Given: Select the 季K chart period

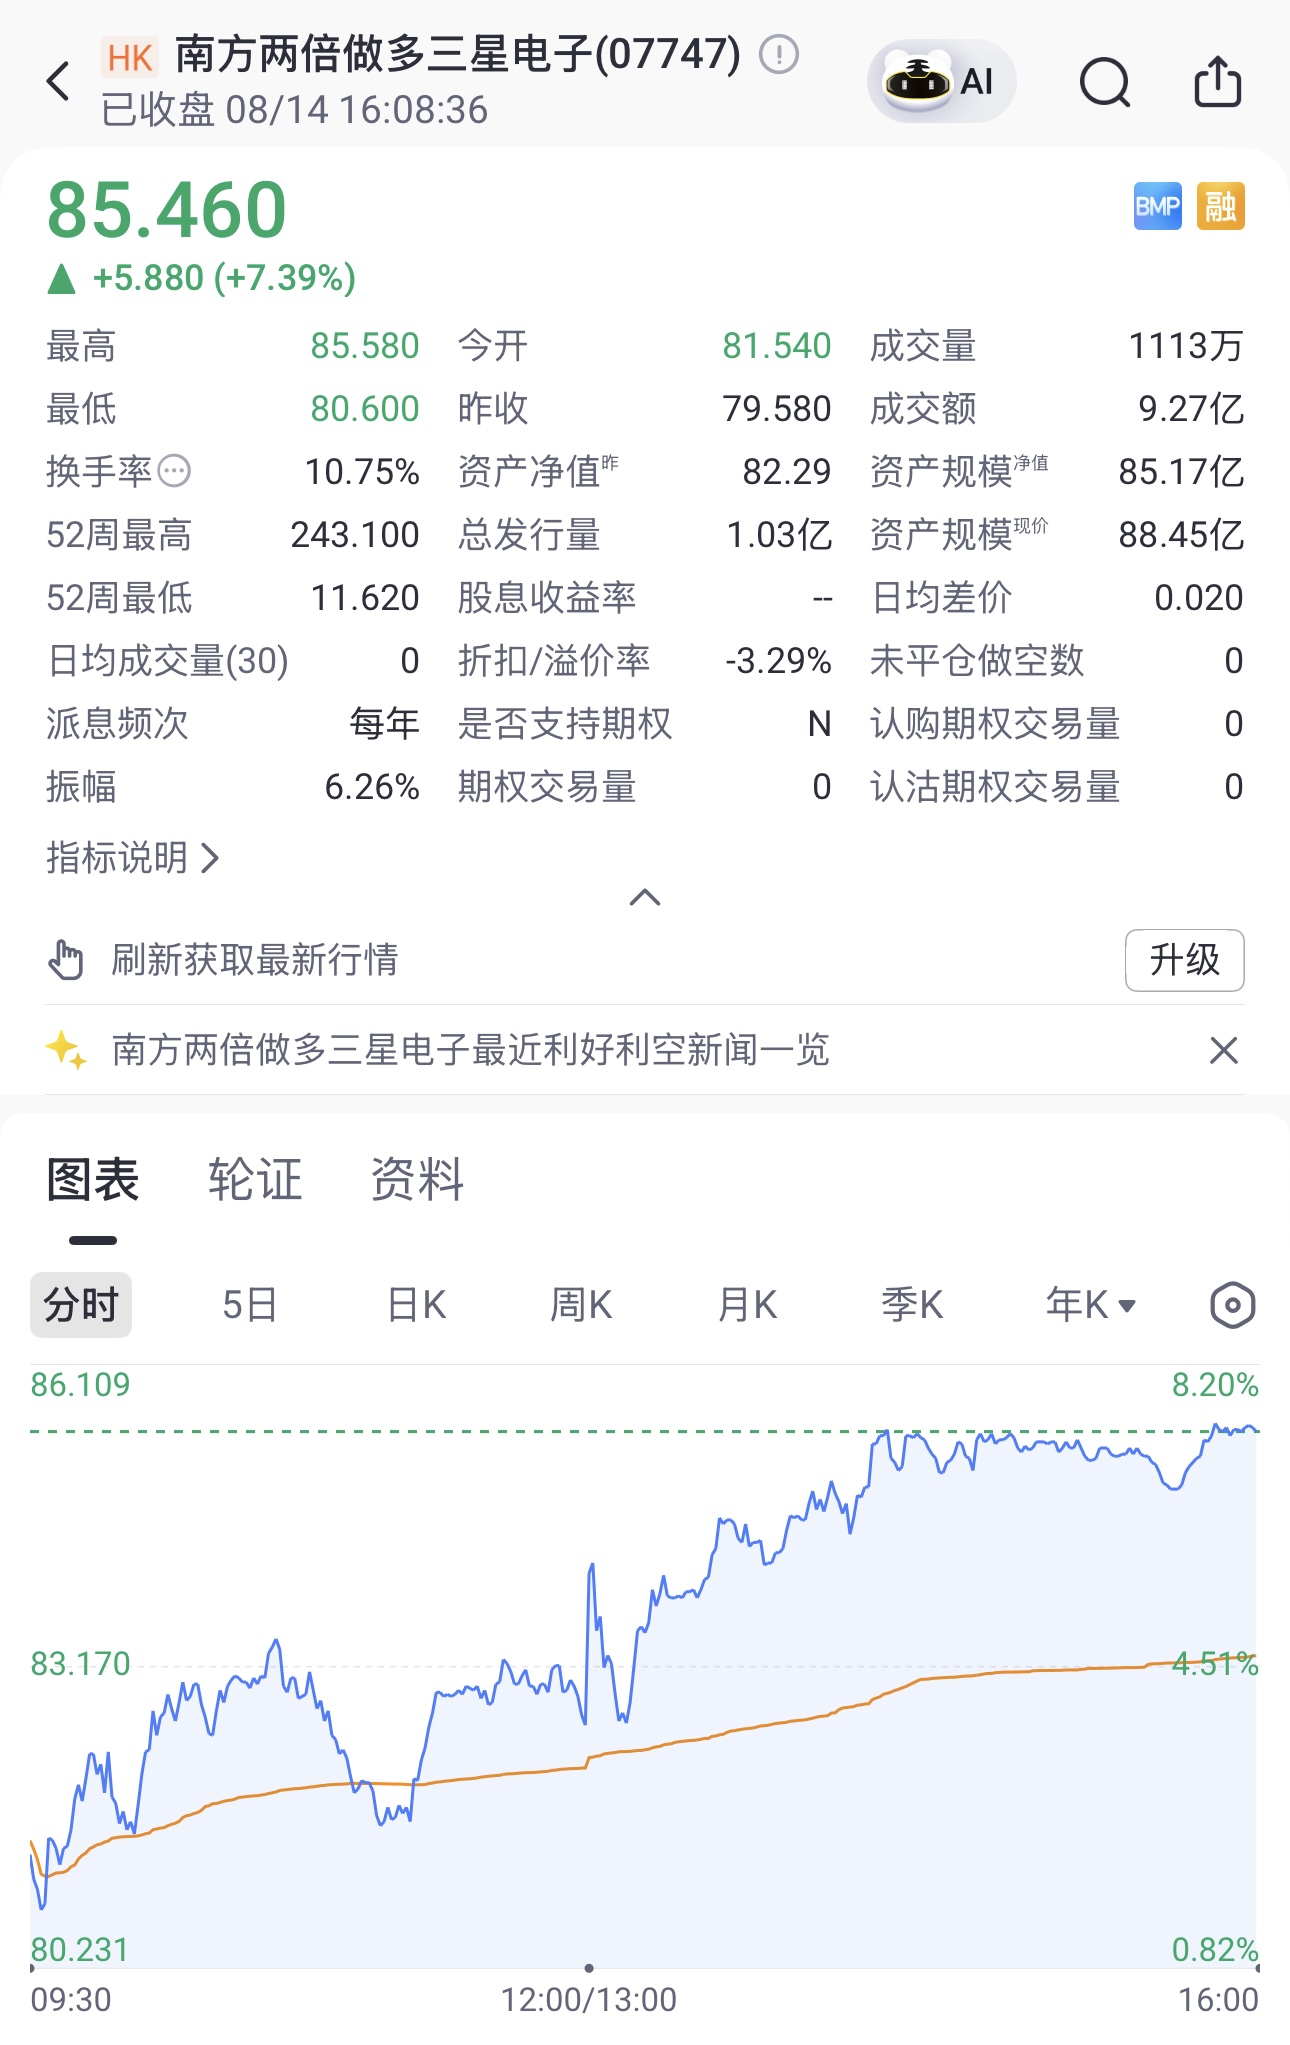Looking at the screenshot, I should [912, 1305].
